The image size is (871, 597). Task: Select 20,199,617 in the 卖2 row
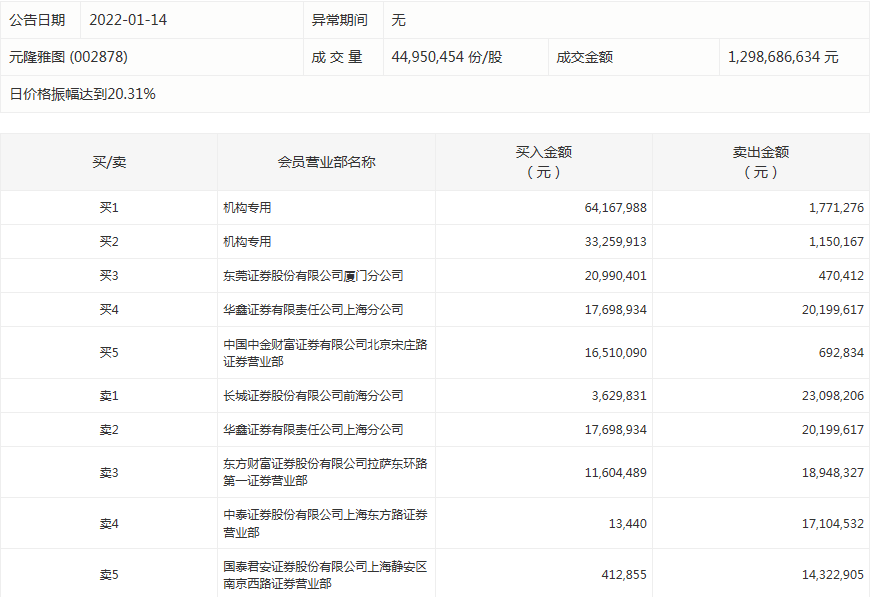point(833,429)
